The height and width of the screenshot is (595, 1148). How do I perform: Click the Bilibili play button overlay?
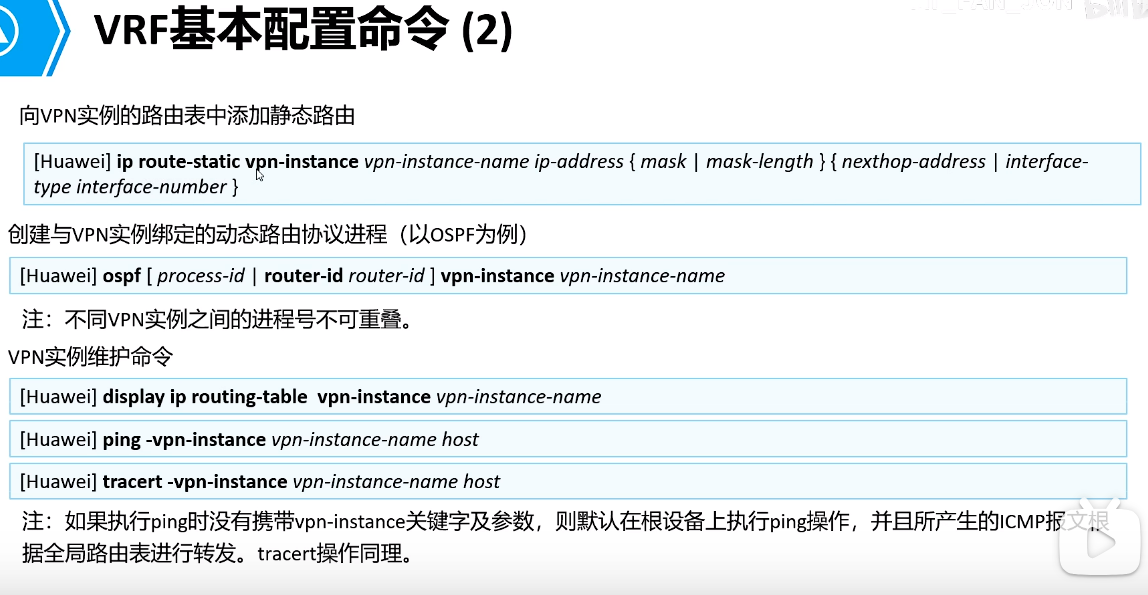point(1099,540)
